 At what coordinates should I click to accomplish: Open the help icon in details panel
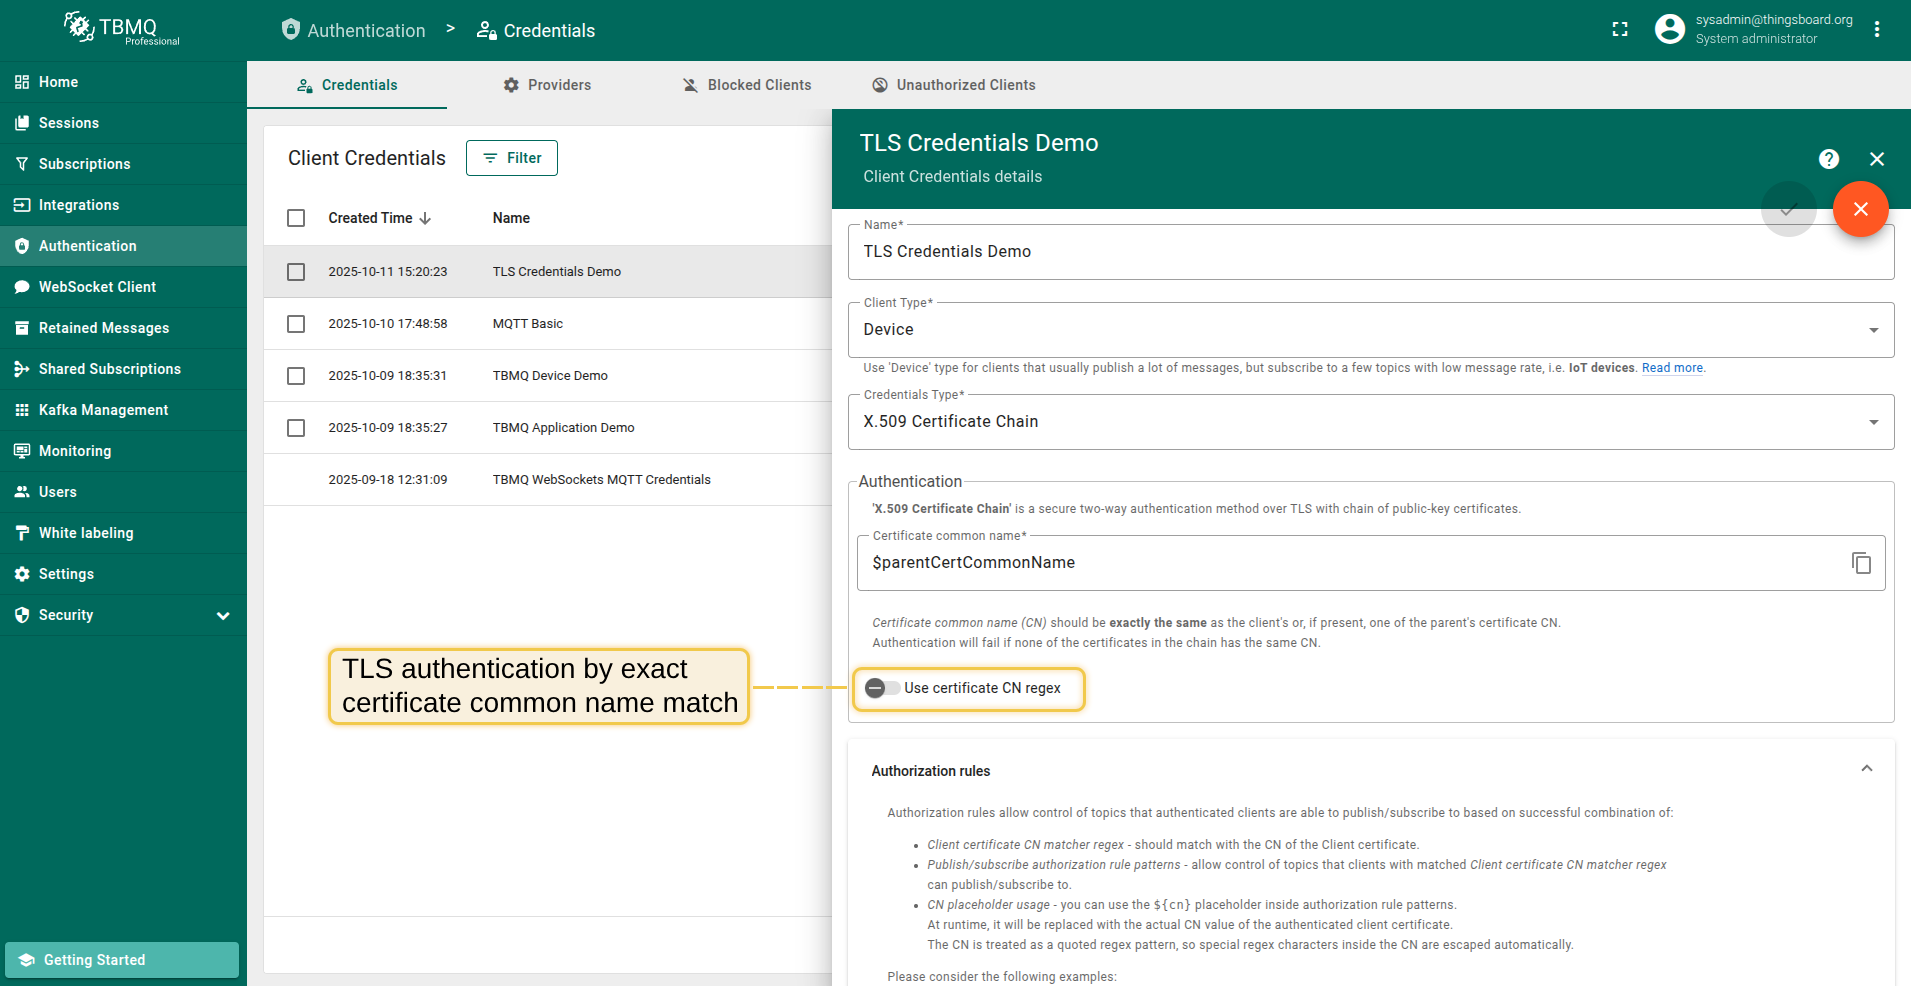[x=1829, y=159]
